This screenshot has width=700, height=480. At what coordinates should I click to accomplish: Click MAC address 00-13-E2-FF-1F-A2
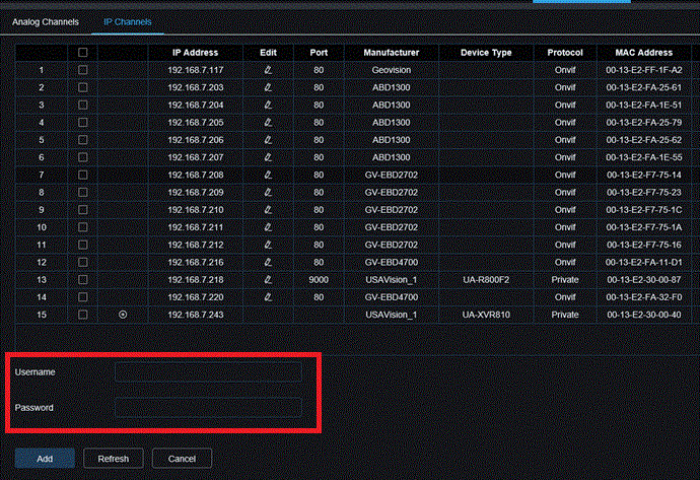[x=644, y=70]
